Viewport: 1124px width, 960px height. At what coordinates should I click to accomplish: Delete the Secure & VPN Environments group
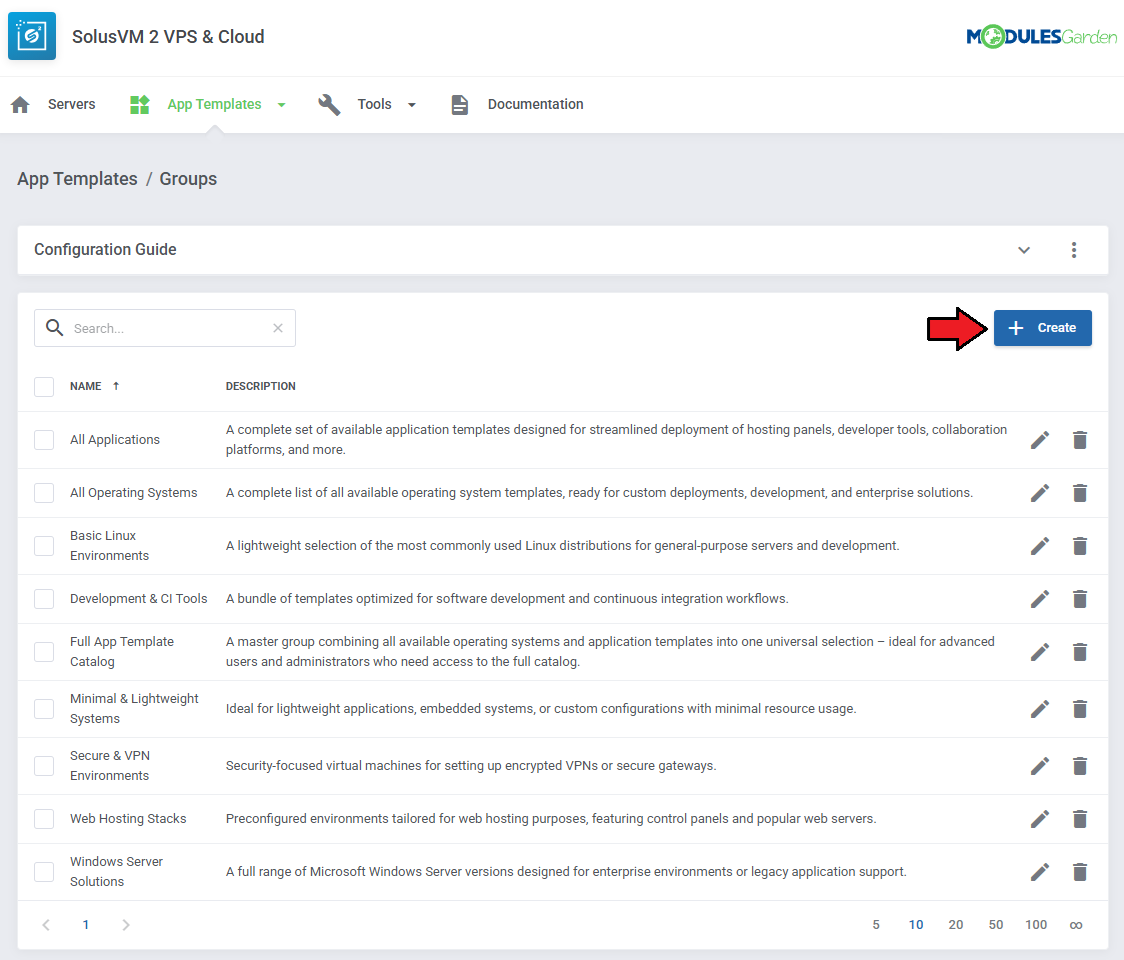tap(1080, 766)
